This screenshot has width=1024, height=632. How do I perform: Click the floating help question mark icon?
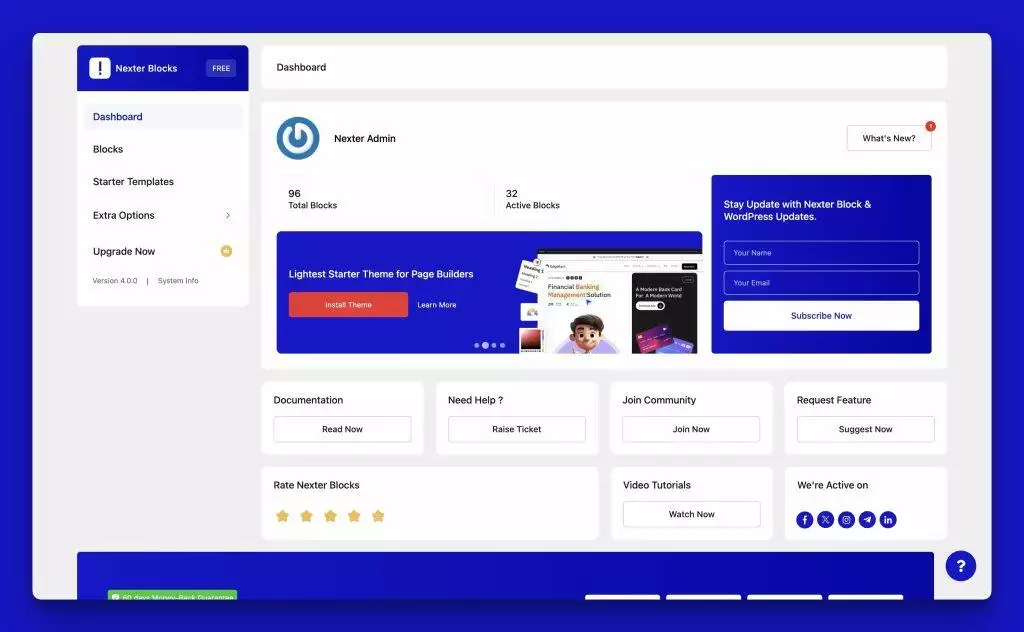(961, 566)
